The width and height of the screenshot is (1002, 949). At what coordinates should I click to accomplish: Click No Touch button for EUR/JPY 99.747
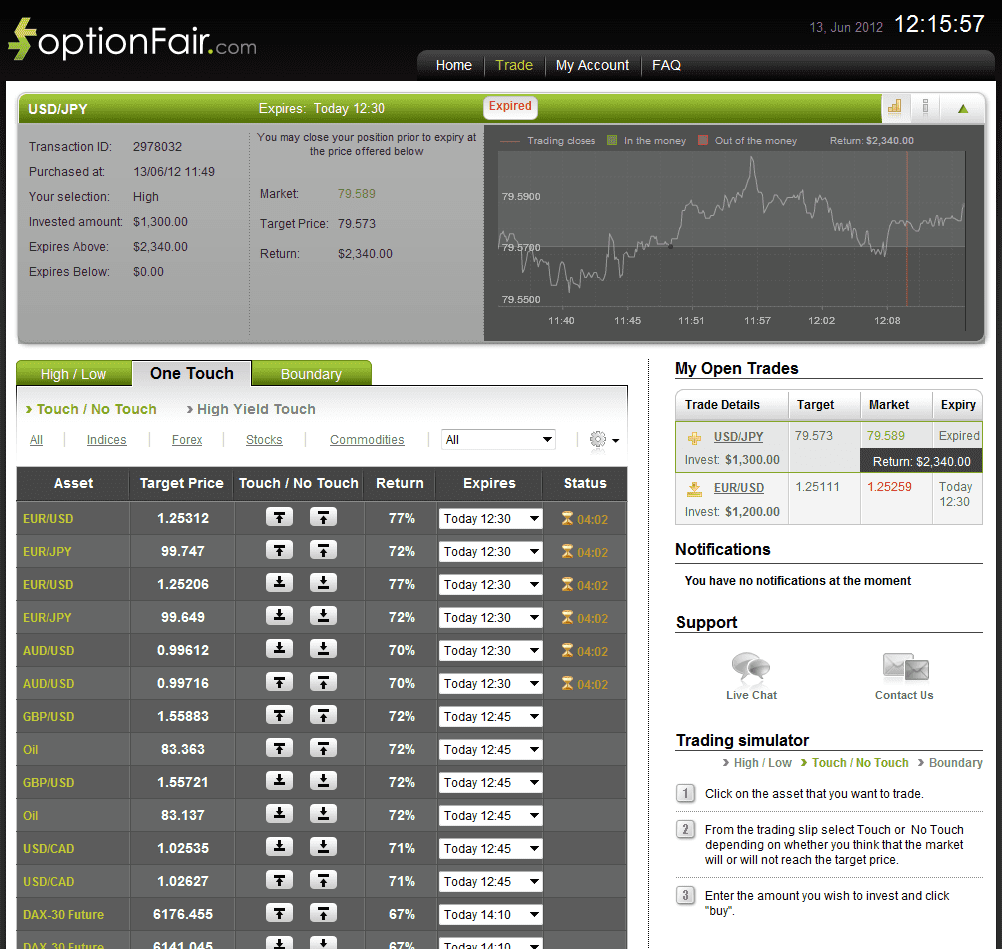(323, 550)
